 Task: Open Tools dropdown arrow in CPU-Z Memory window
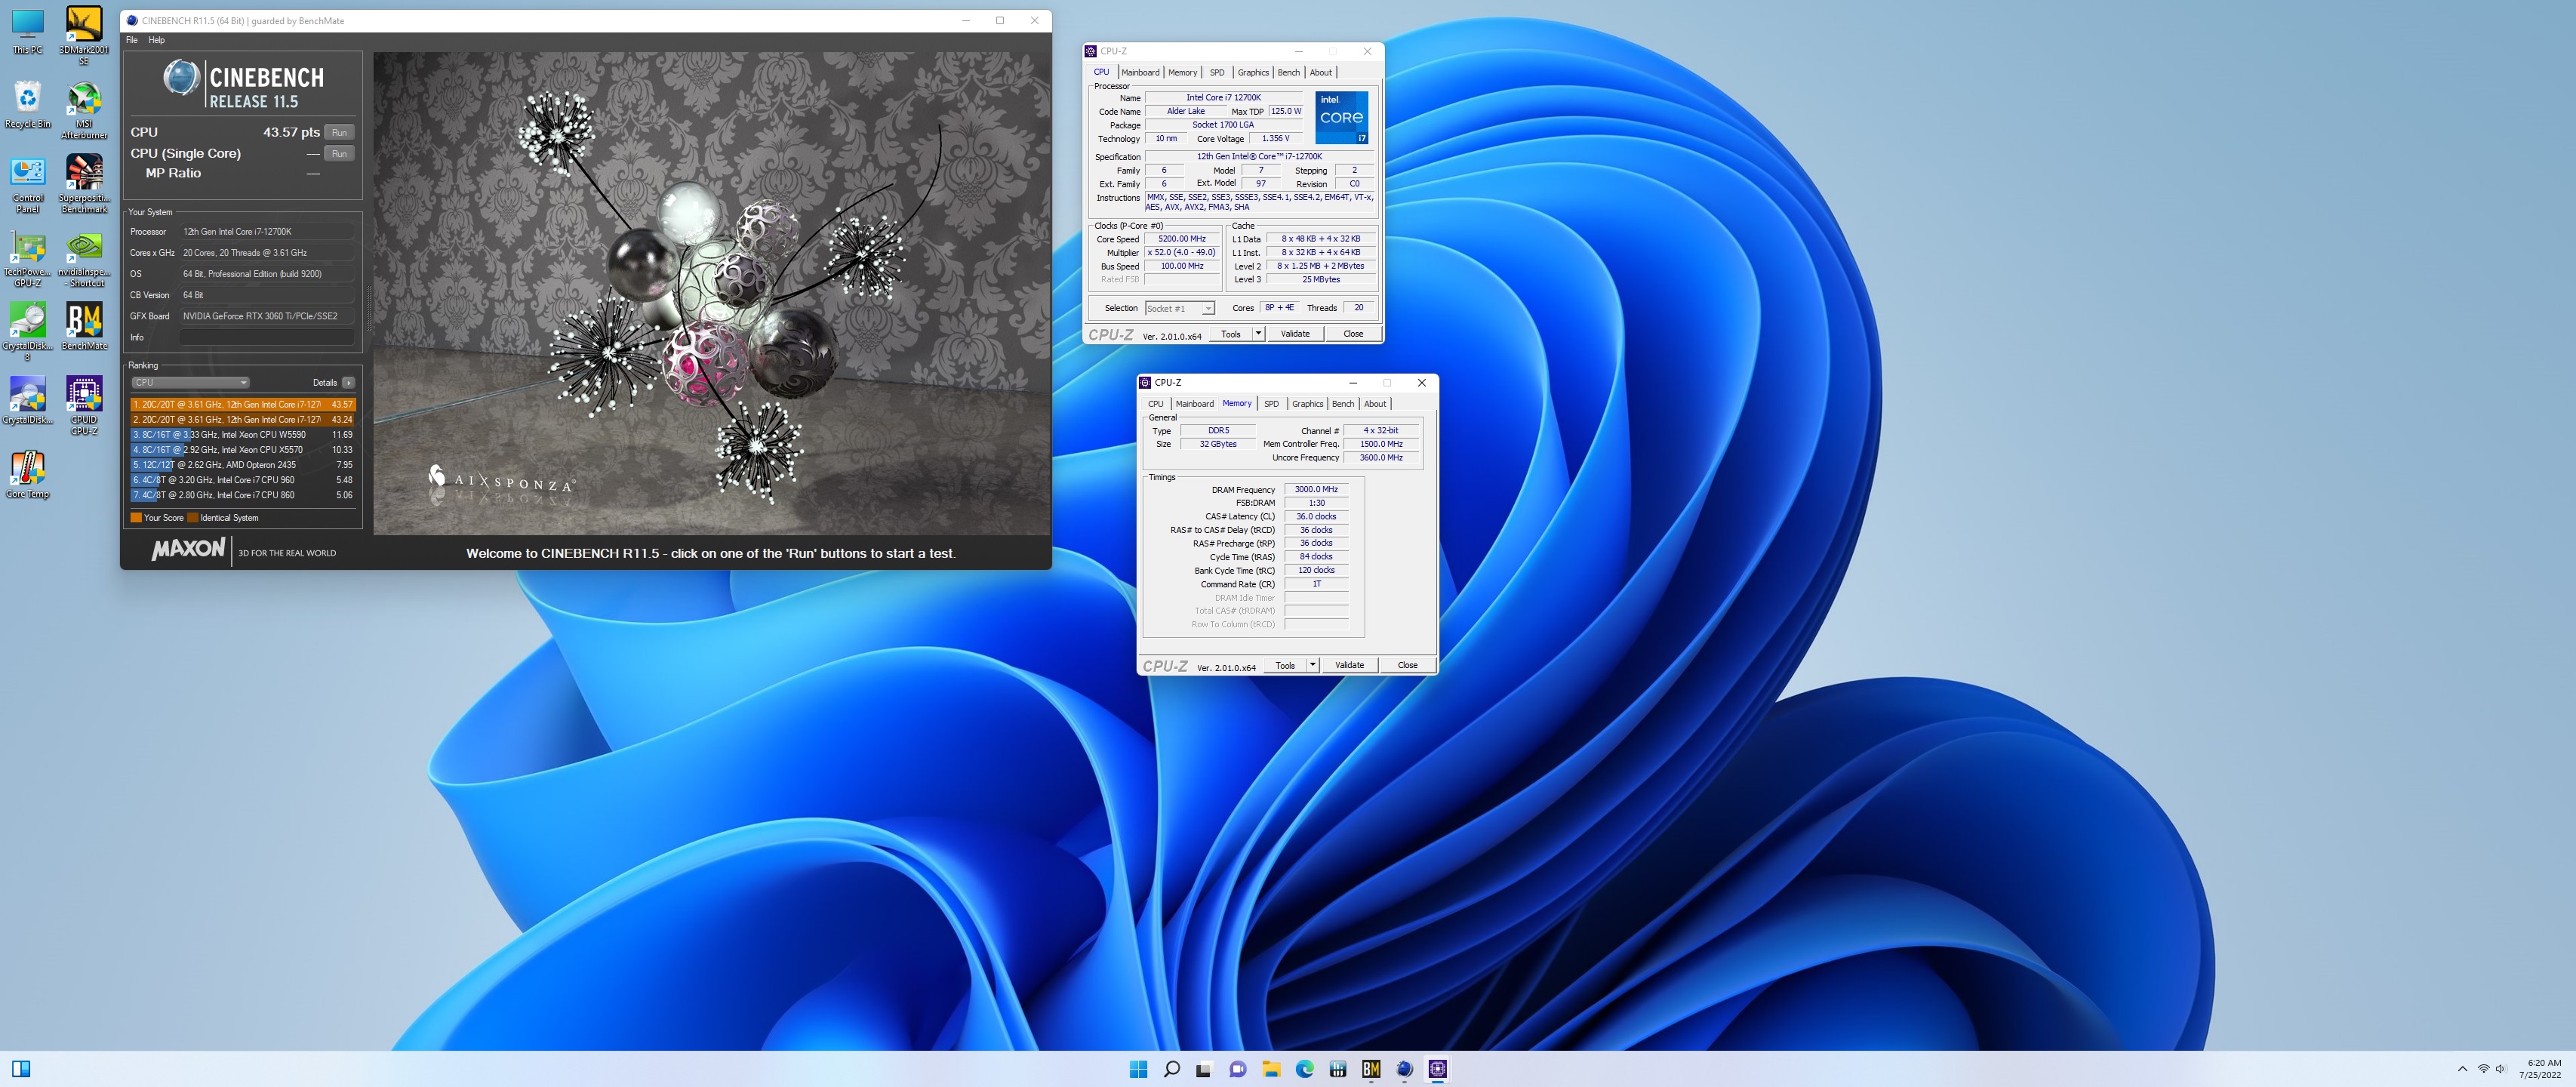[x=1312, y=665]
